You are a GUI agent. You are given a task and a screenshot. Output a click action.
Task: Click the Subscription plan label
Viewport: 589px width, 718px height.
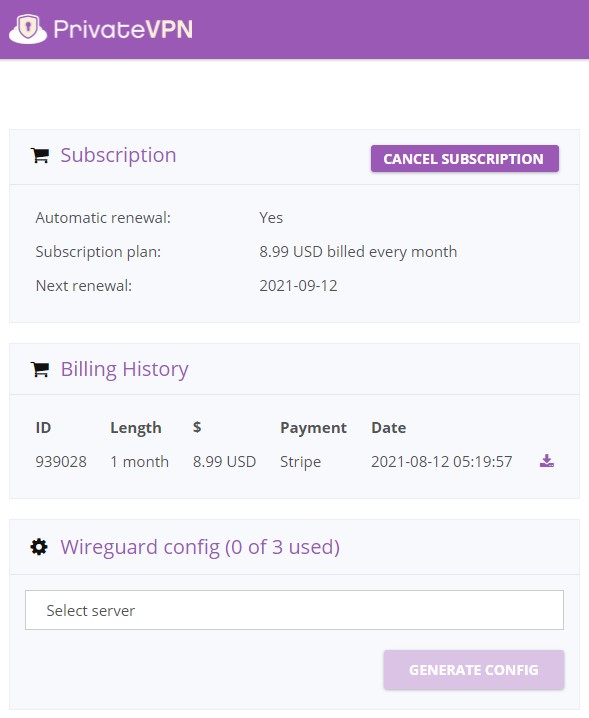point(98,251)
